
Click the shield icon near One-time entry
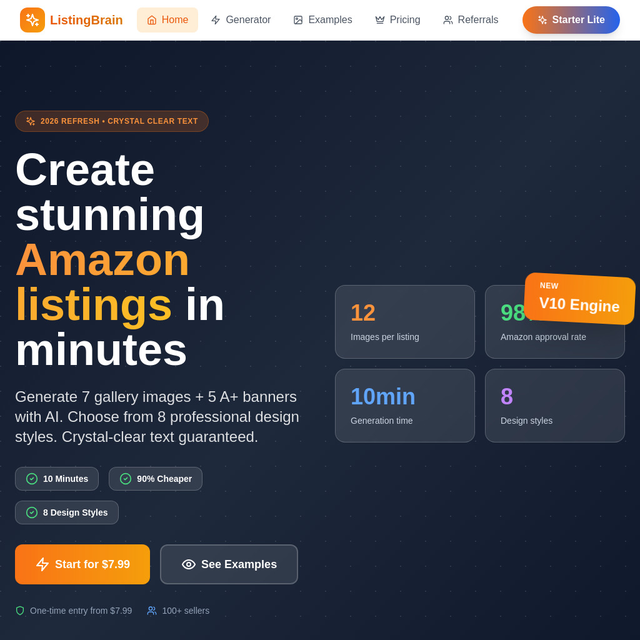(20, 611)
